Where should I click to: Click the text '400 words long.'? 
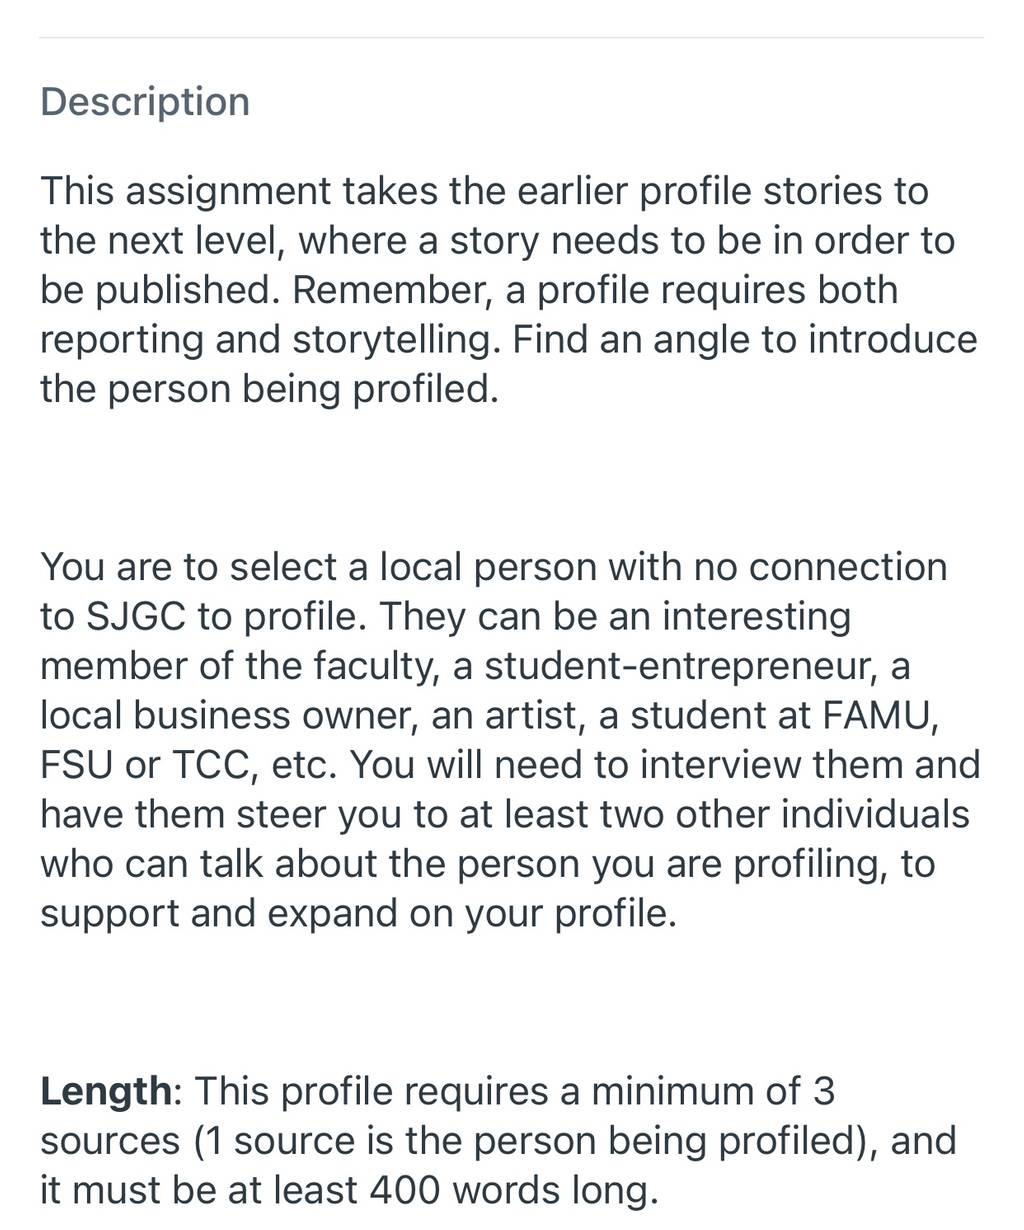(x=514, y=1190)
